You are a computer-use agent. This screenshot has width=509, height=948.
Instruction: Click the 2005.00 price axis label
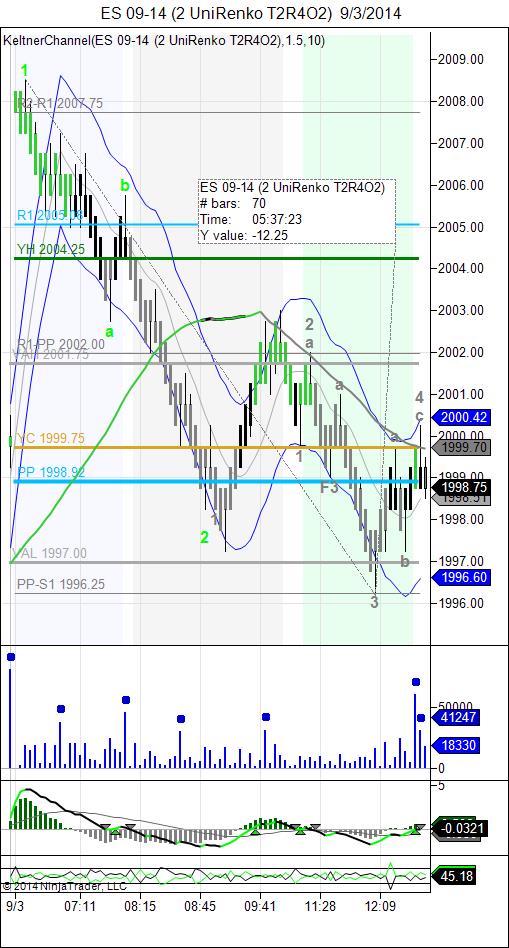click(459, 227)
